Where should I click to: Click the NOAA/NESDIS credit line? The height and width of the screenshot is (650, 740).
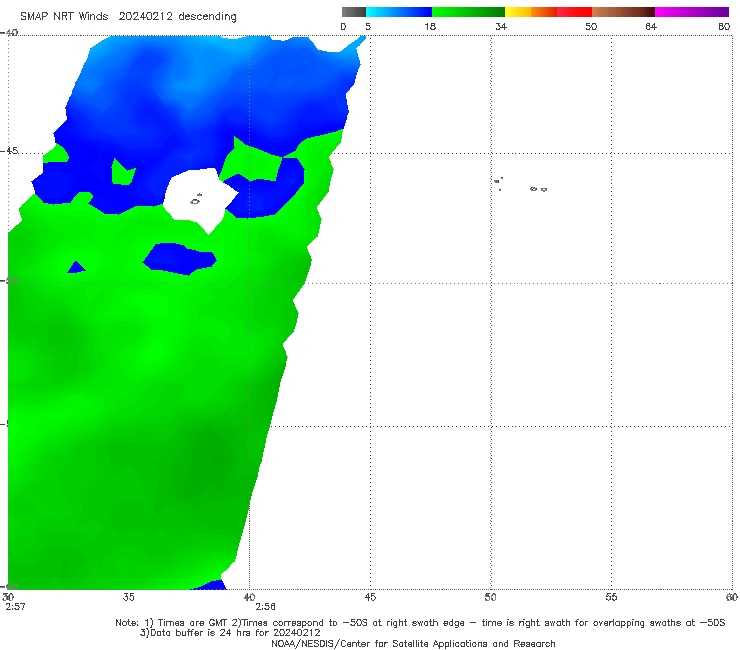(x=413, y=644)
